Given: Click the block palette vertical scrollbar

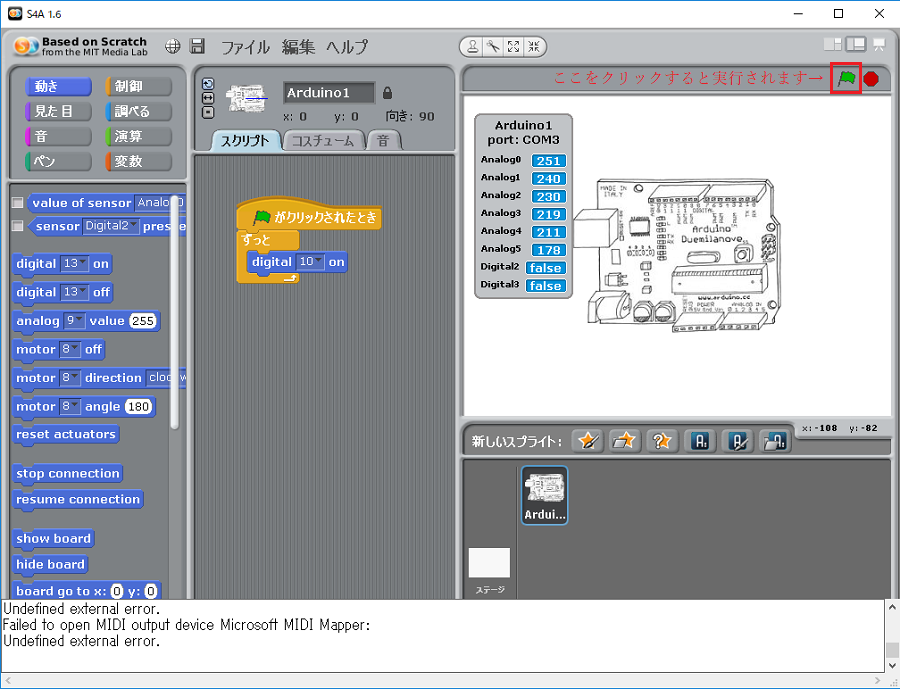Looking at the screenshot, I should (x=175, y=313).
